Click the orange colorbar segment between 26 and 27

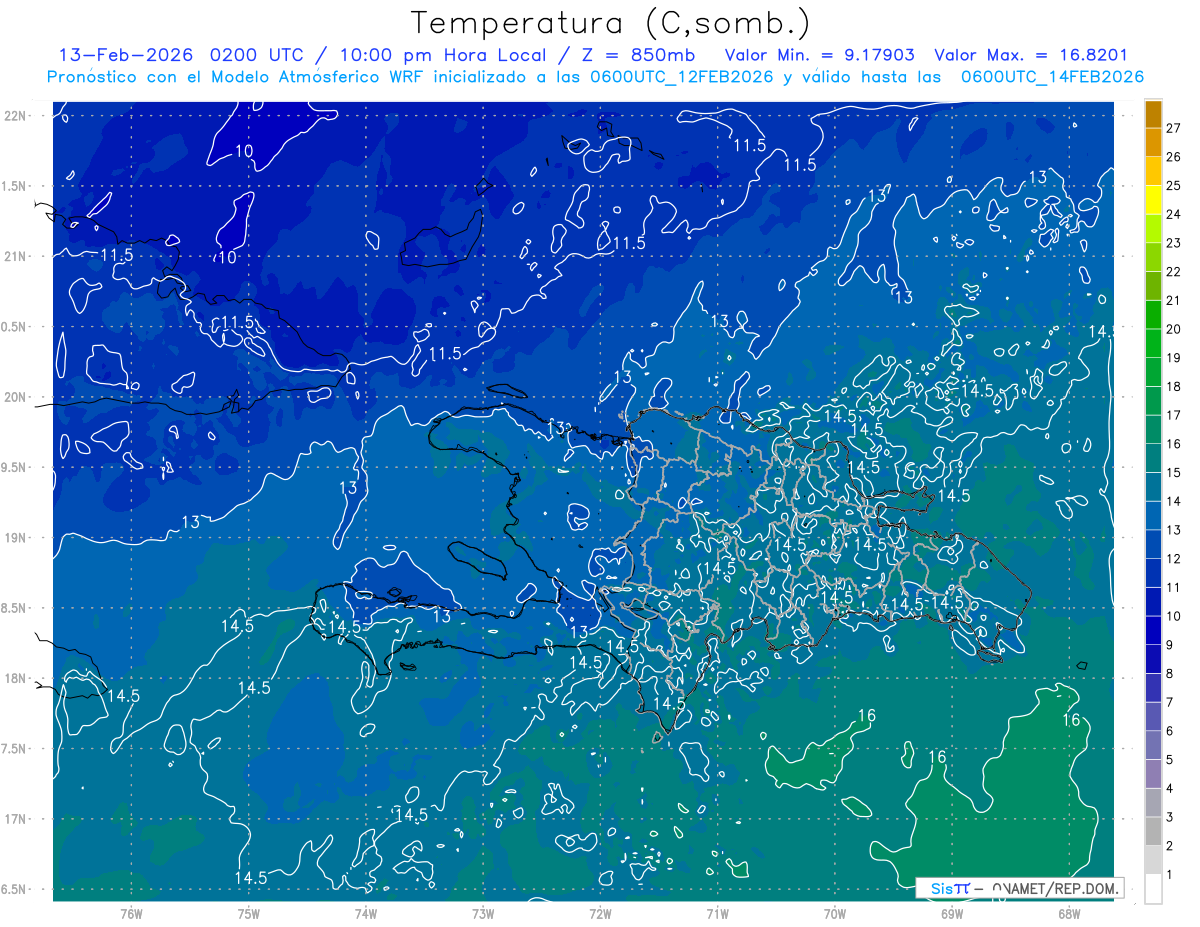coord(1153,143)
